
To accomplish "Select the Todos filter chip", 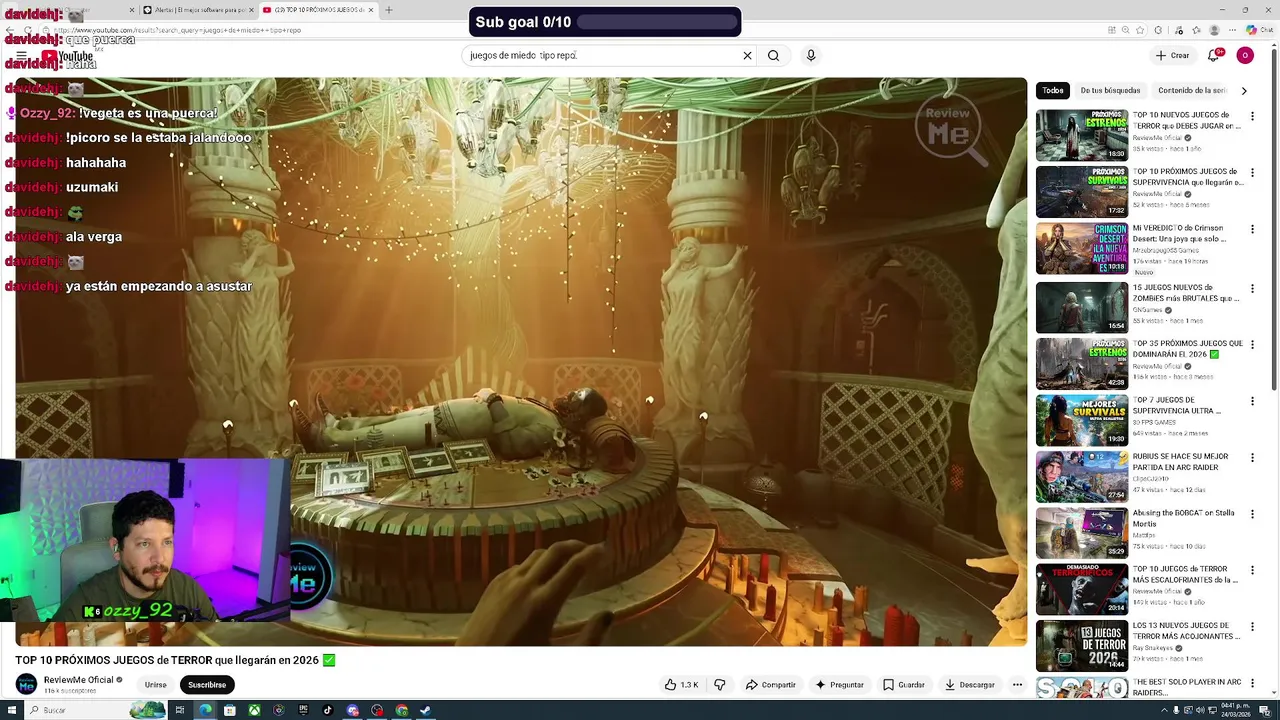I will [x=1053, y=91].
